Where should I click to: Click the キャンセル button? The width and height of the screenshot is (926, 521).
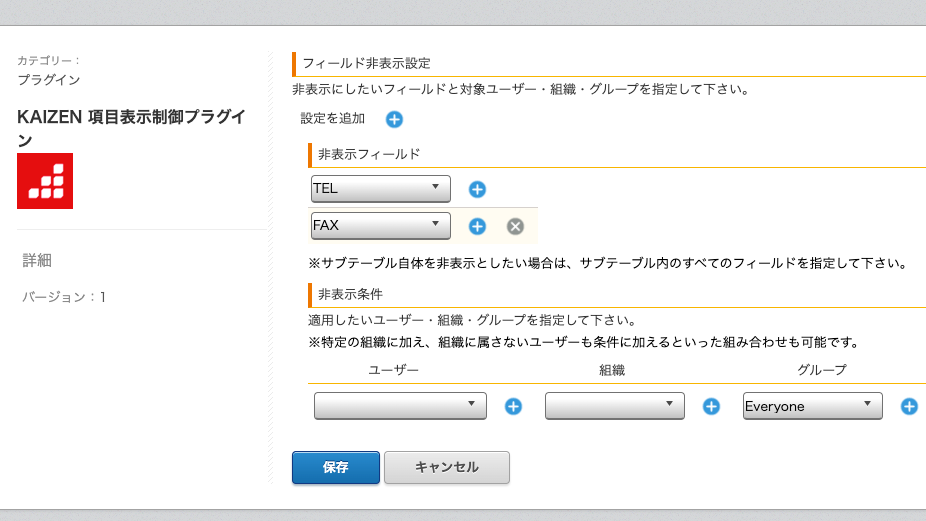pos(446,467)
